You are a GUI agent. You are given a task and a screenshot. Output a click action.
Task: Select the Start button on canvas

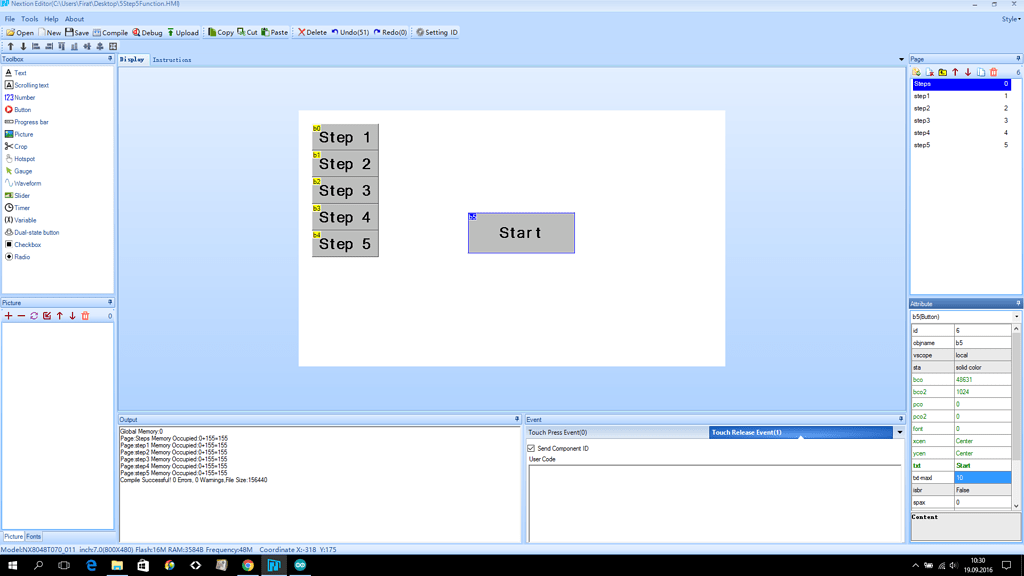tap(521, 233)
